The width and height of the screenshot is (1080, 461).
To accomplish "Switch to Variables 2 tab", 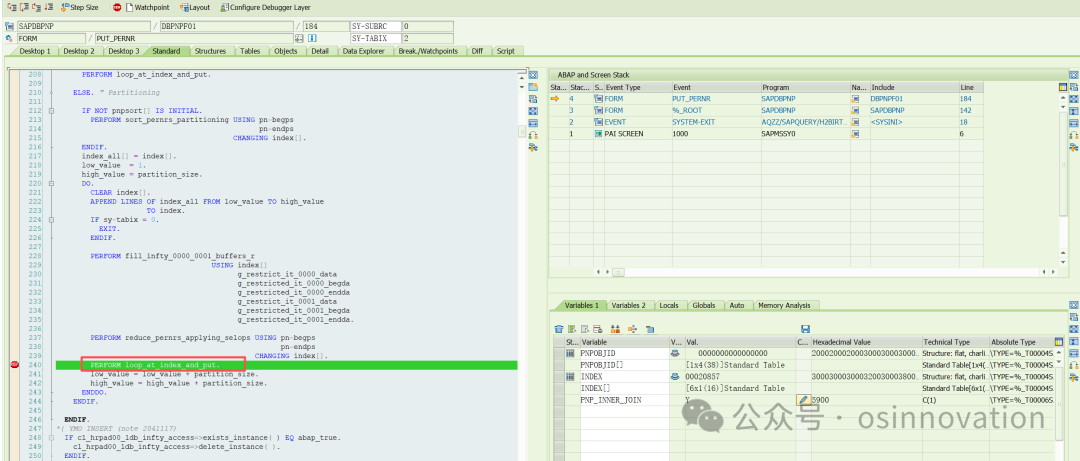I will [629, 305].
